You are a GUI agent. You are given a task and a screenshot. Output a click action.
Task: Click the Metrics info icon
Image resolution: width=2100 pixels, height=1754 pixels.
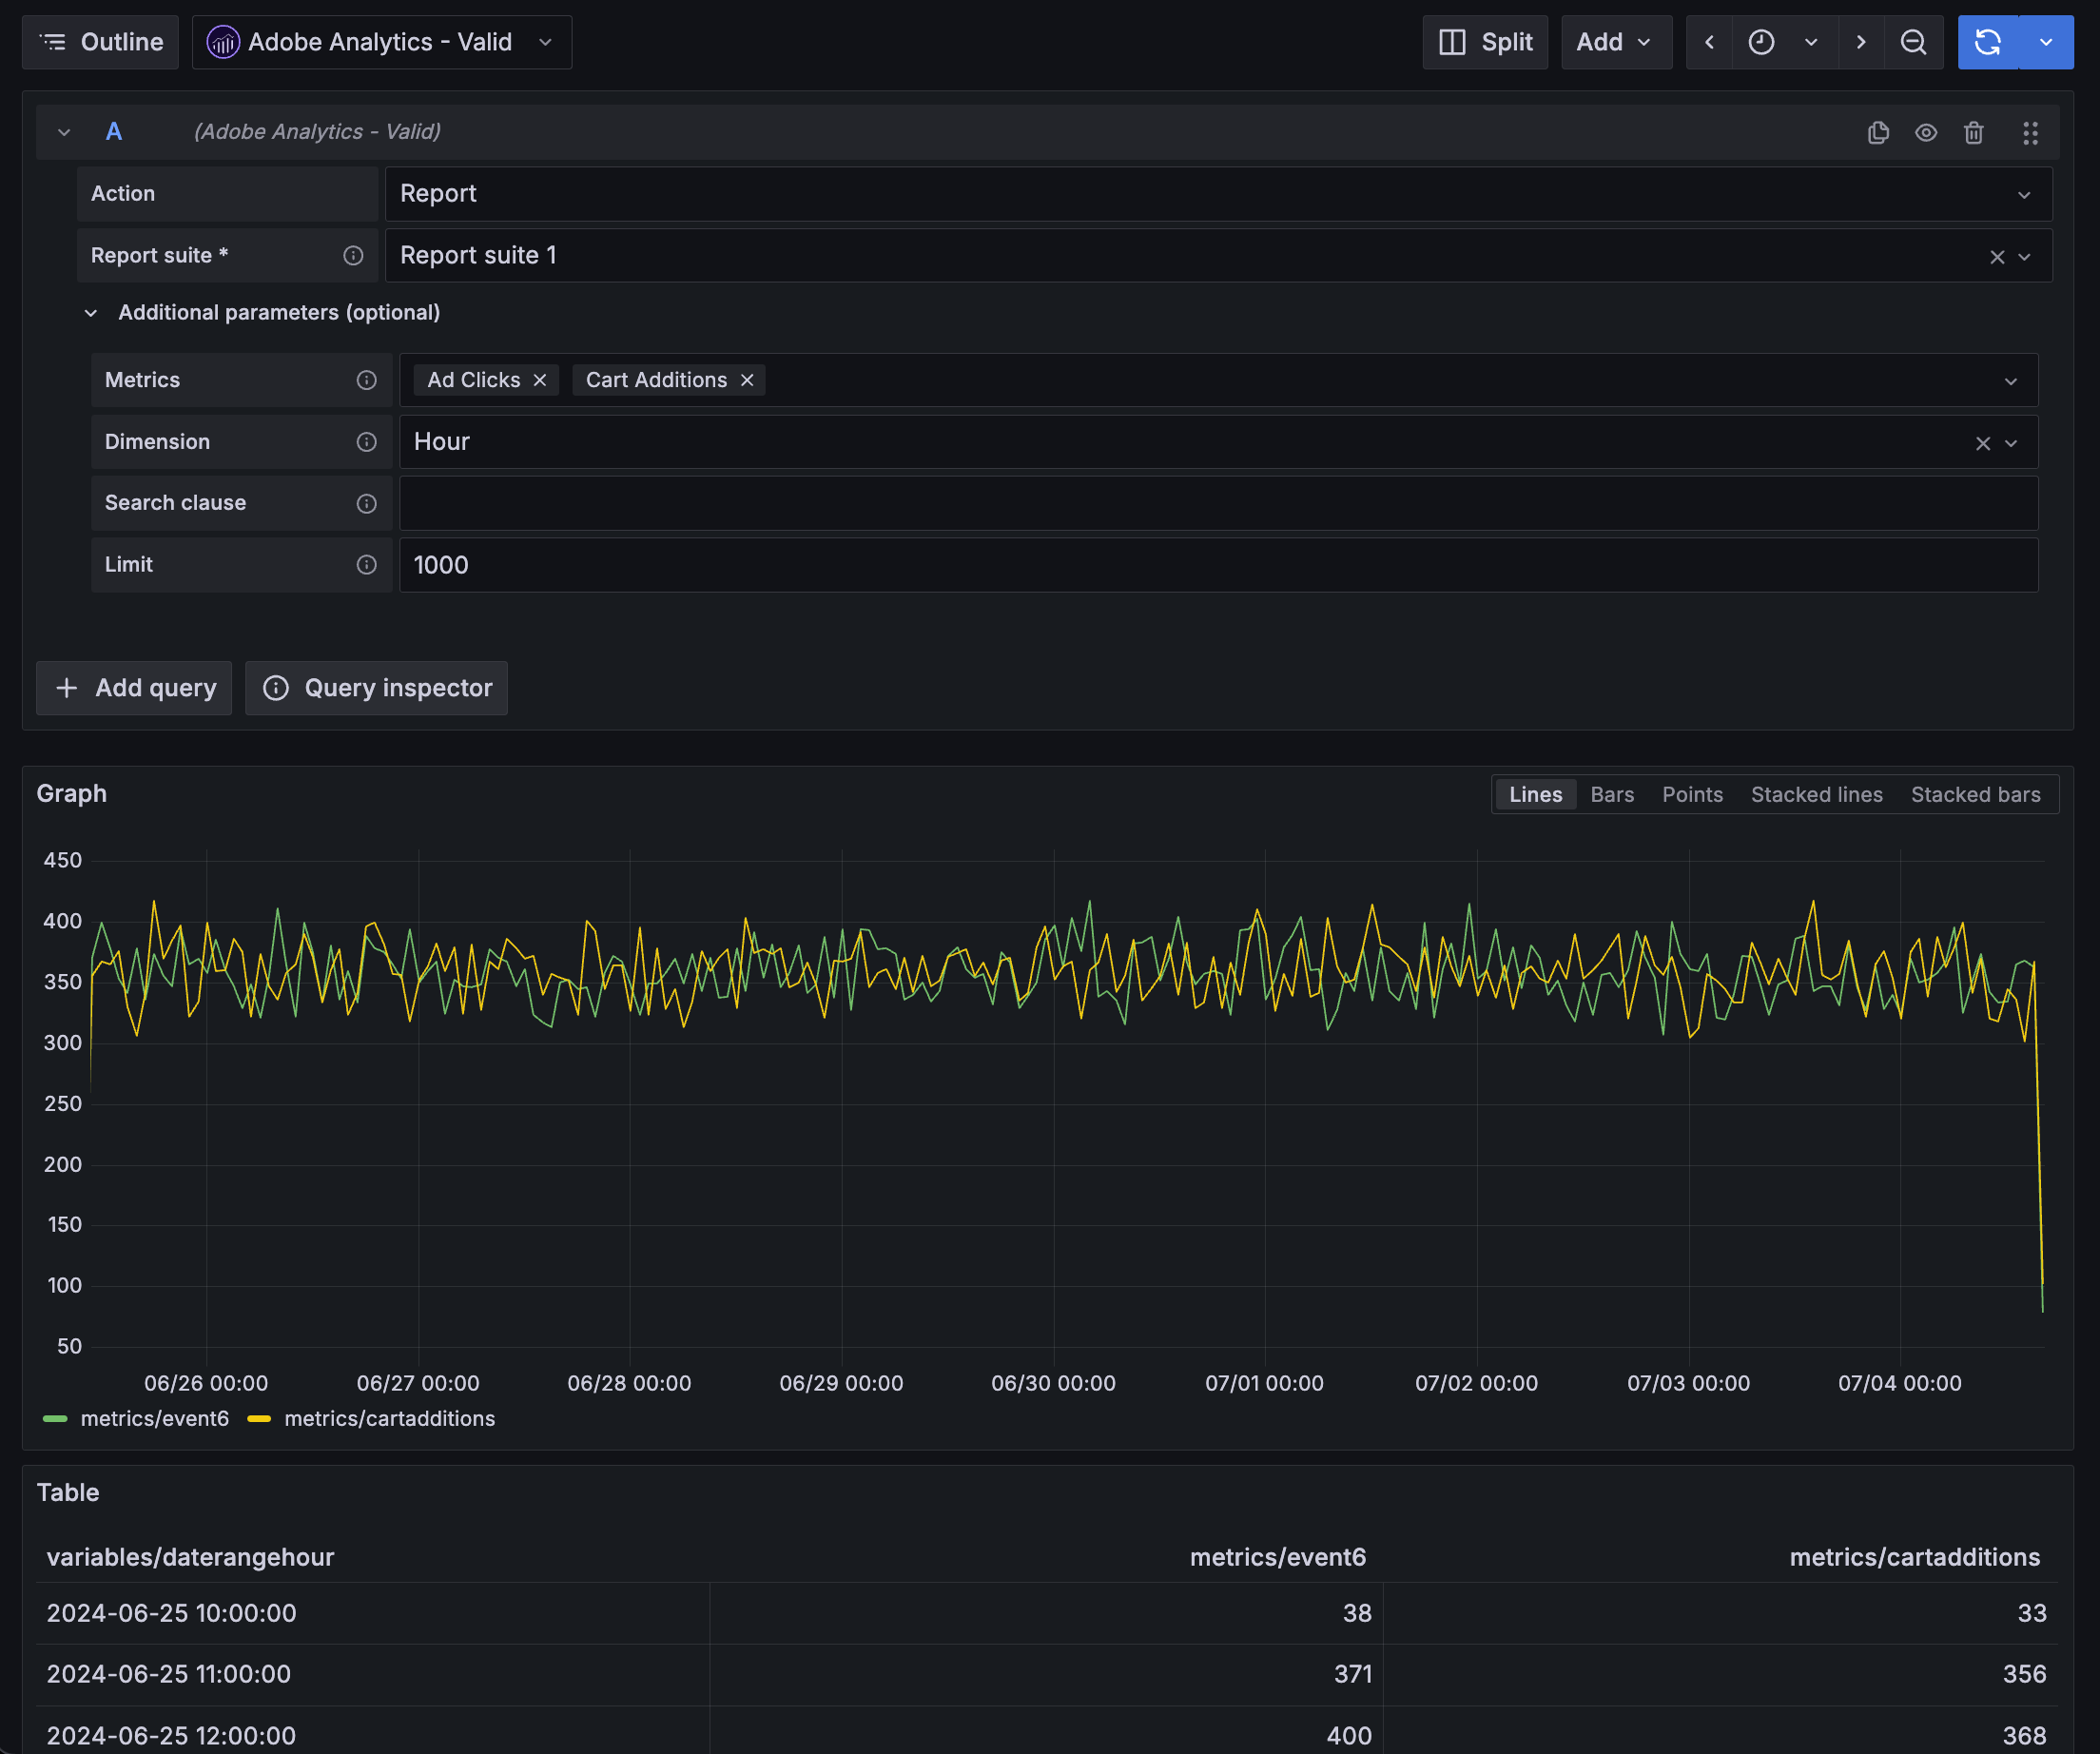point(366,380)
